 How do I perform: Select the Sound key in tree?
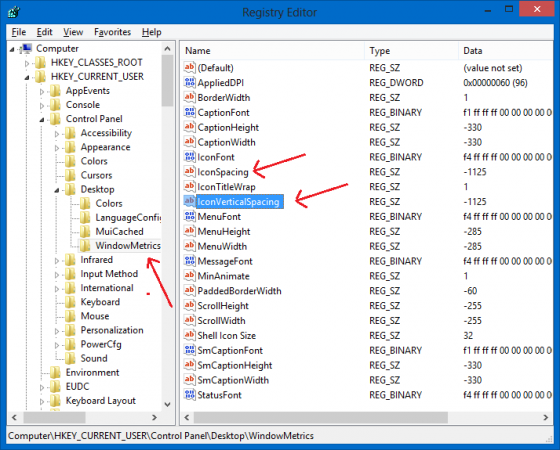pos(94,359)
